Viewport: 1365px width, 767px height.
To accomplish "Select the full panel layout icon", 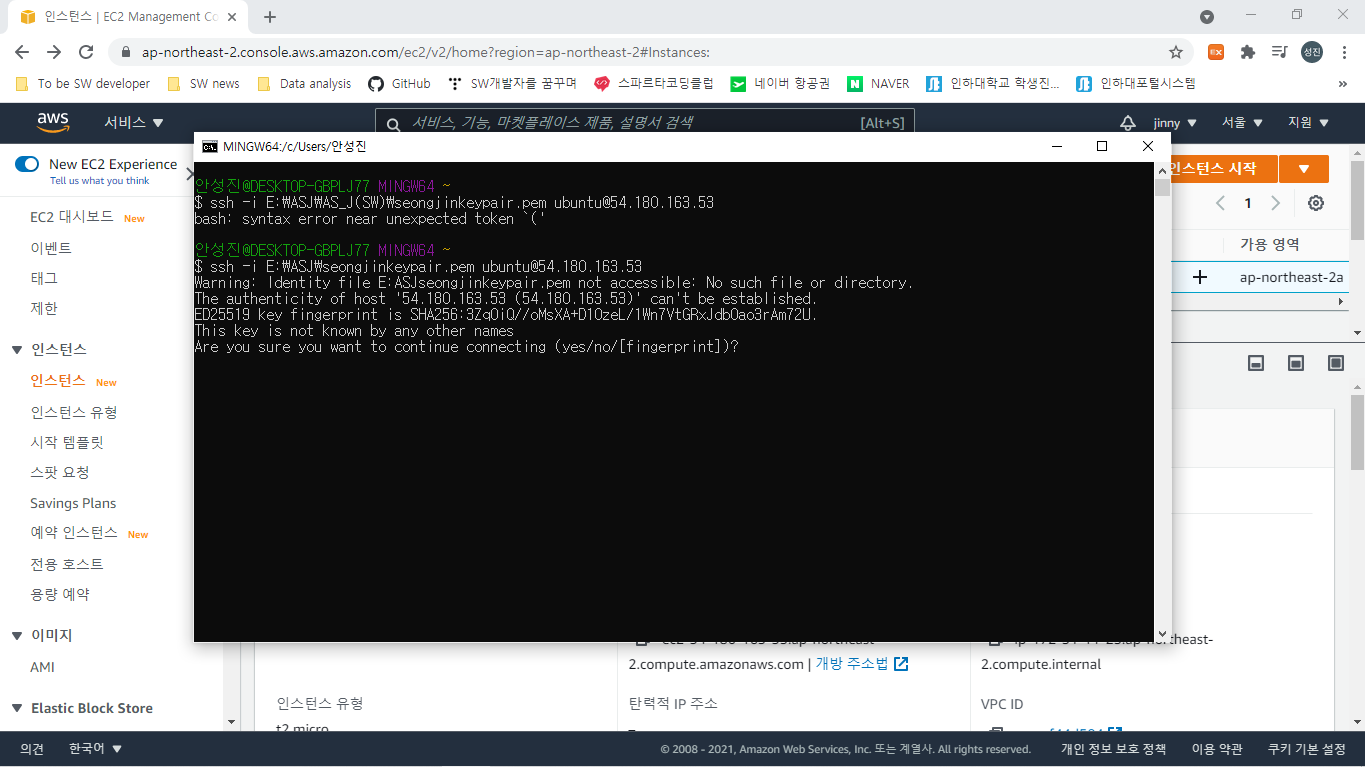I will pyautogui.click(x=1336, y=363).
